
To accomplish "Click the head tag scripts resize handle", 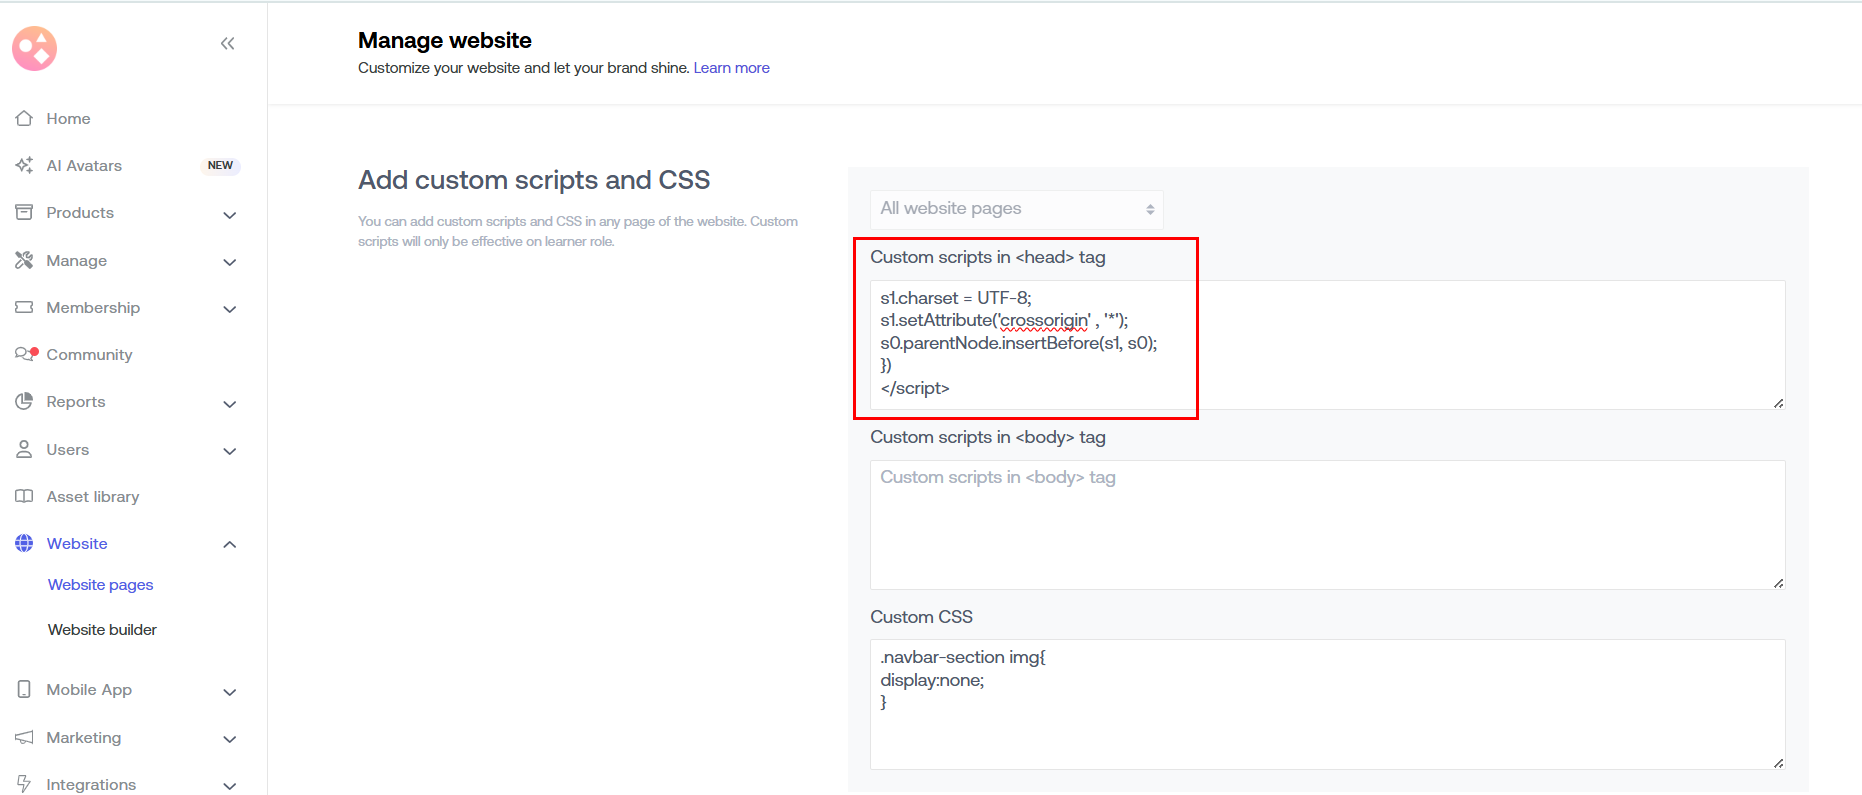I will [1778, 403].
